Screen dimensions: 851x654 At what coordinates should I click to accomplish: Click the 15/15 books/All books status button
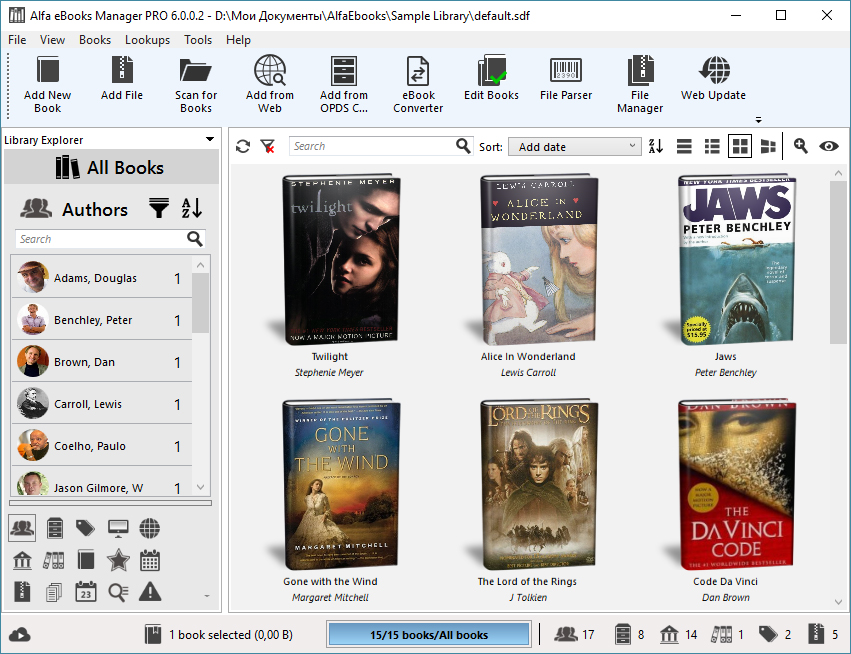point(429,634)
